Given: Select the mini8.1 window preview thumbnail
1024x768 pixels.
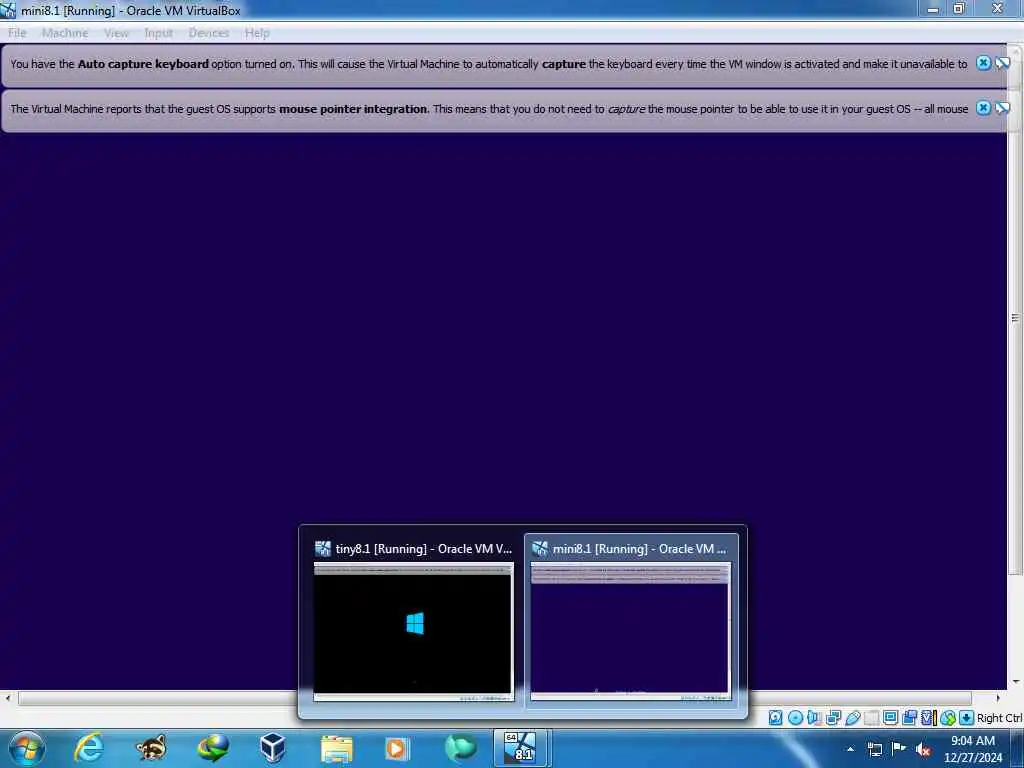Looking at the screenshot, I should coord(631,631).
